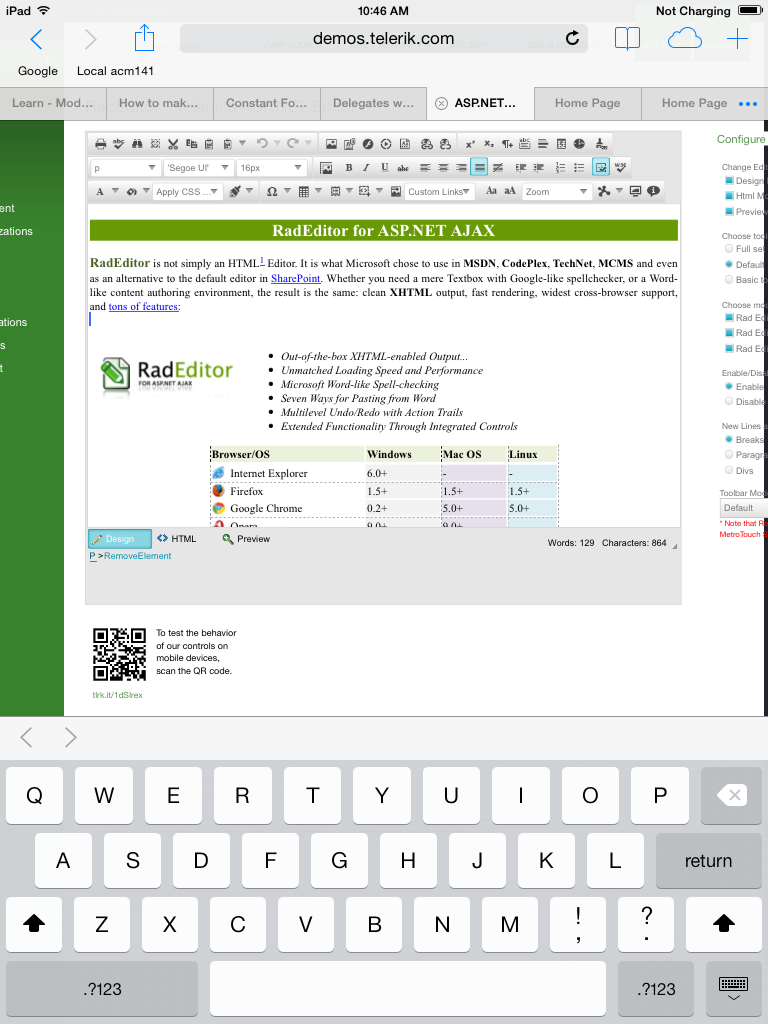Switch to the Preview editor mode tab
Image resolution: width=768 pixels, height=1024 pixels.
pyautogui.click(x=246, y=539)
